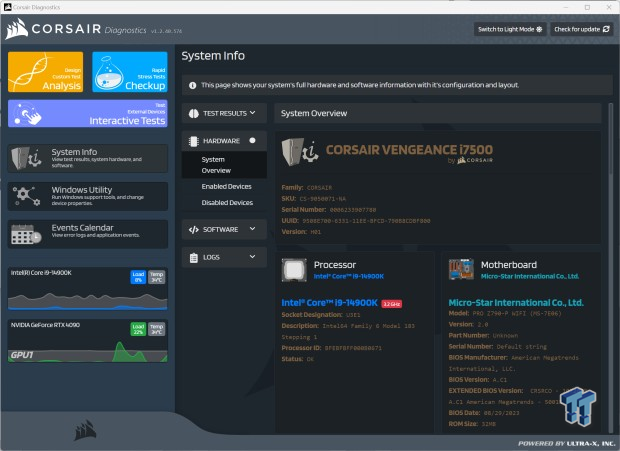The image size is (620, 451).
Task: Open the Interactive Tests tile
Action: [88, 113]
